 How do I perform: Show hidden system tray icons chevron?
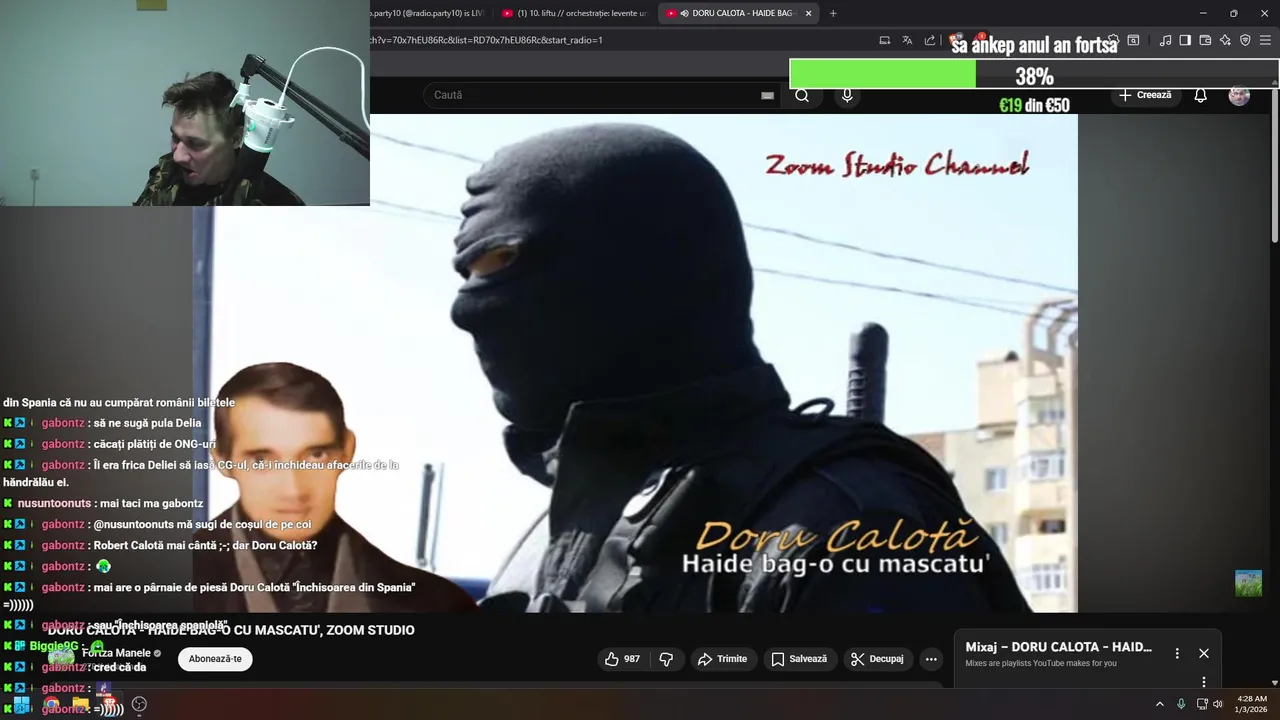pyautogui.click(x=1160, y=704)
